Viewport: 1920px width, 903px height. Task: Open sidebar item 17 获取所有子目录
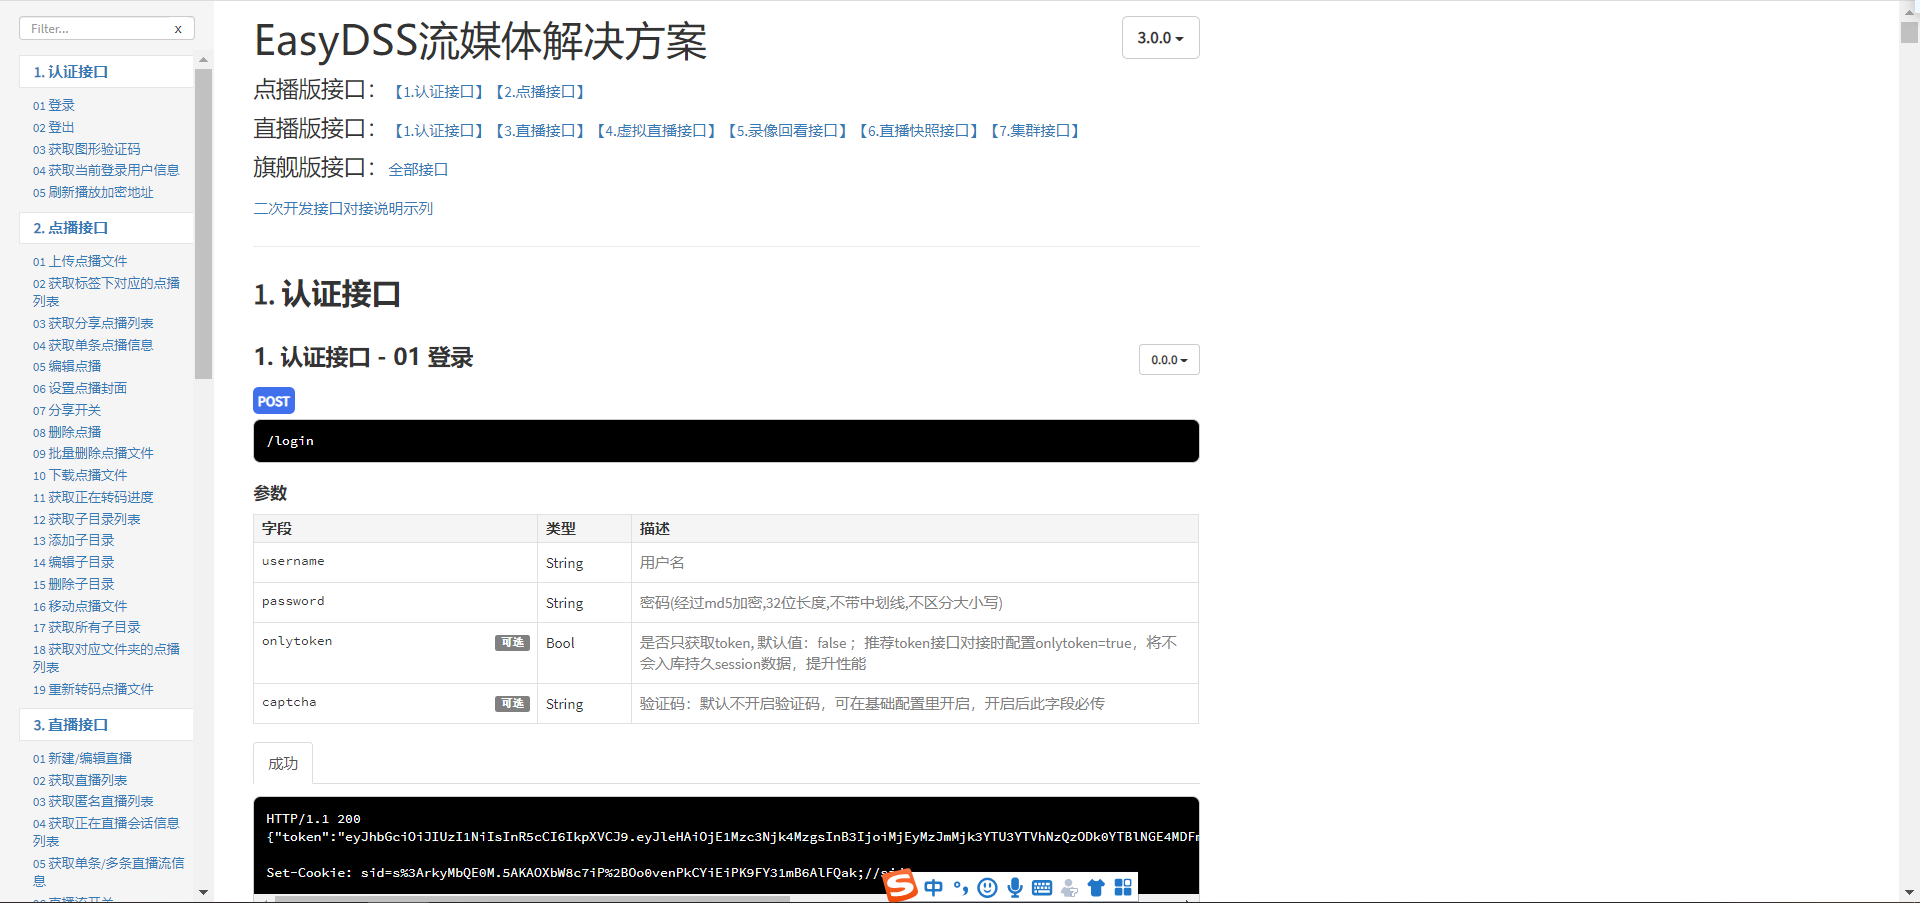click(x=86, y=627)
